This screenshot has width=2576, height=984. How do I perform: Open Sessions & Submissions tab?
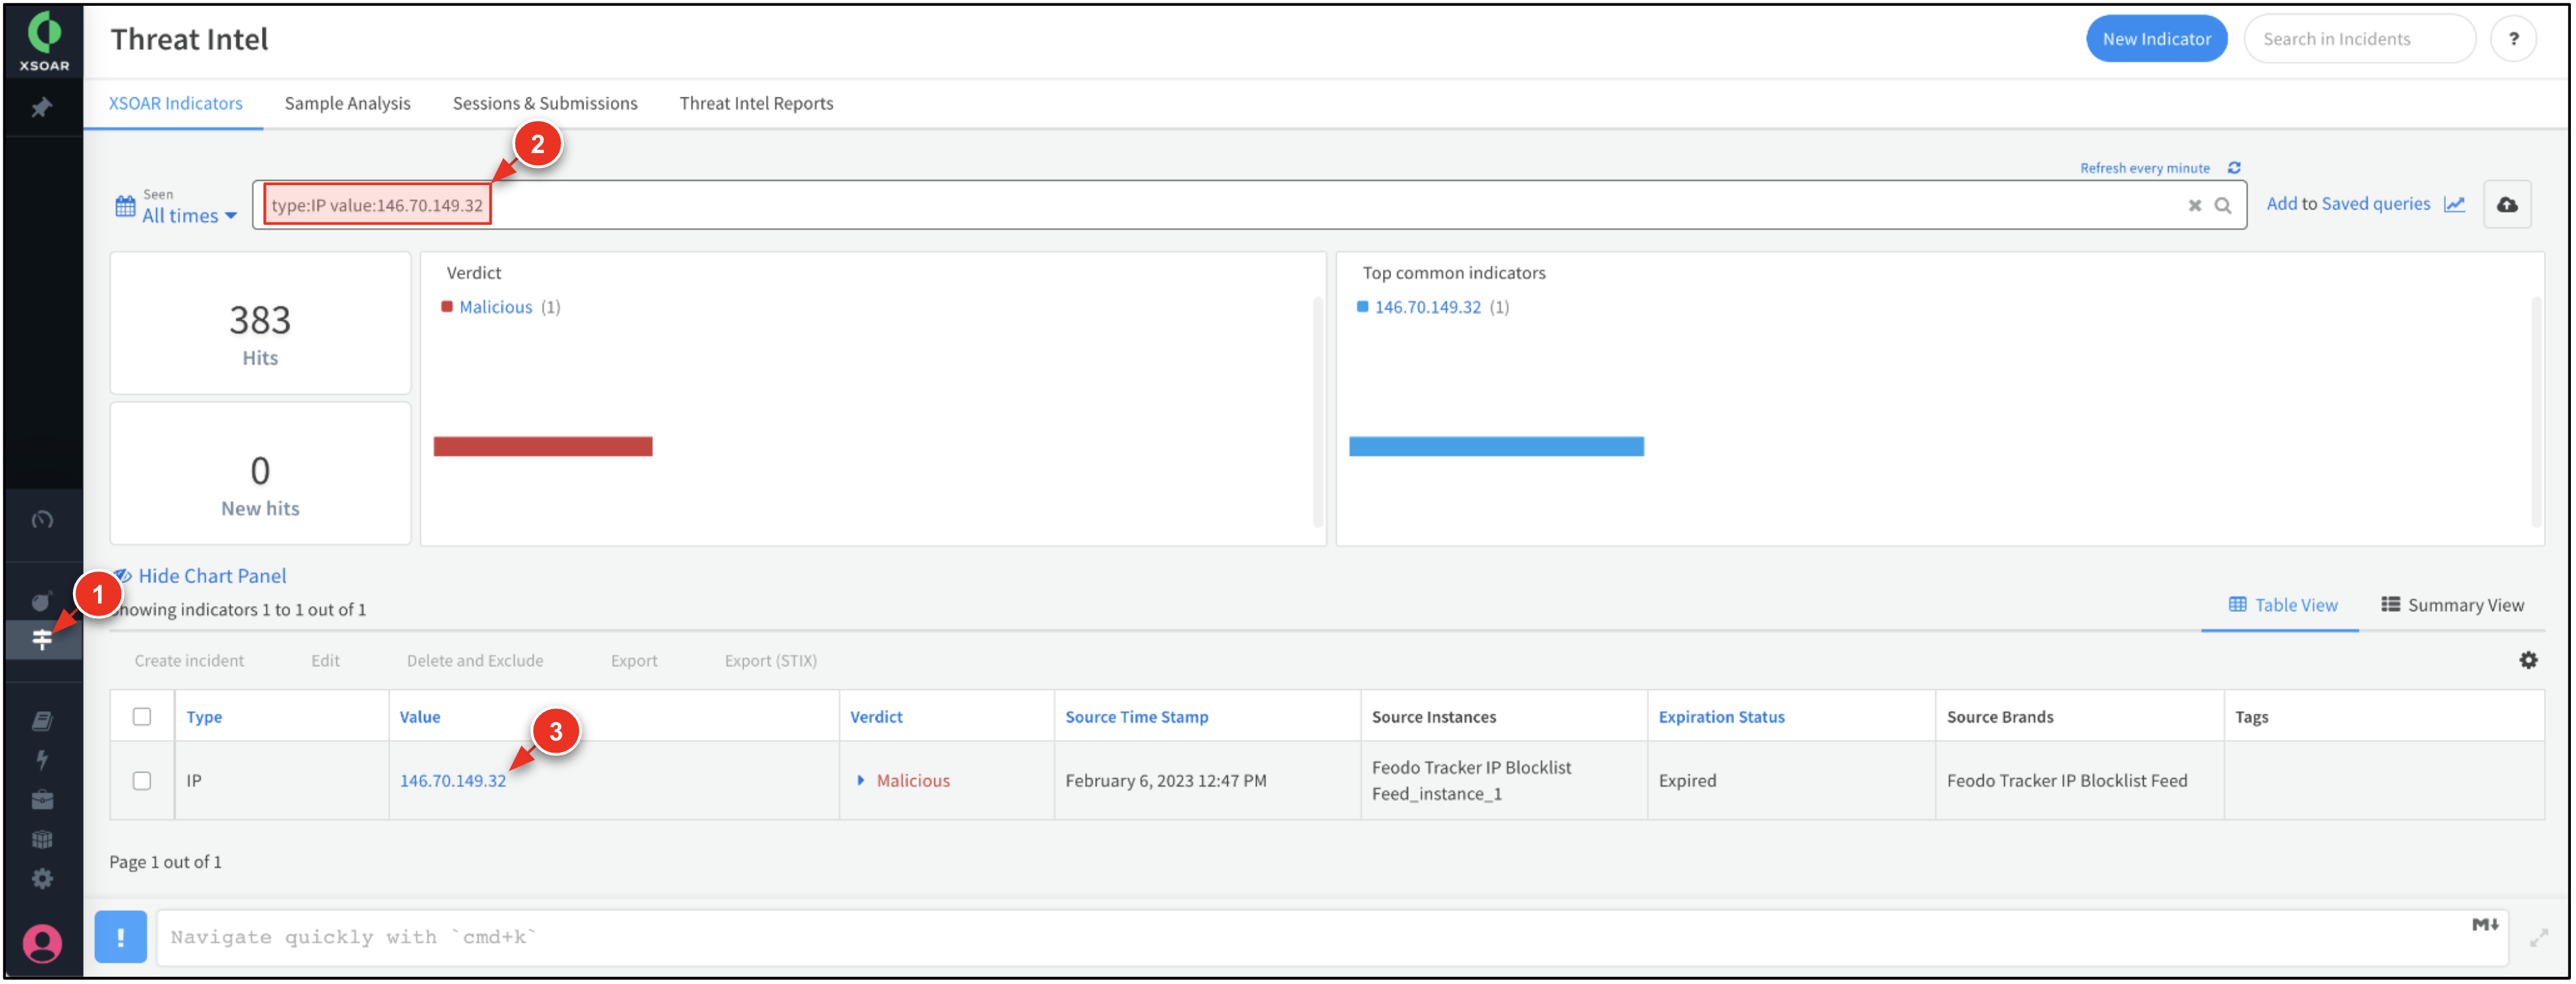[545, 103]
